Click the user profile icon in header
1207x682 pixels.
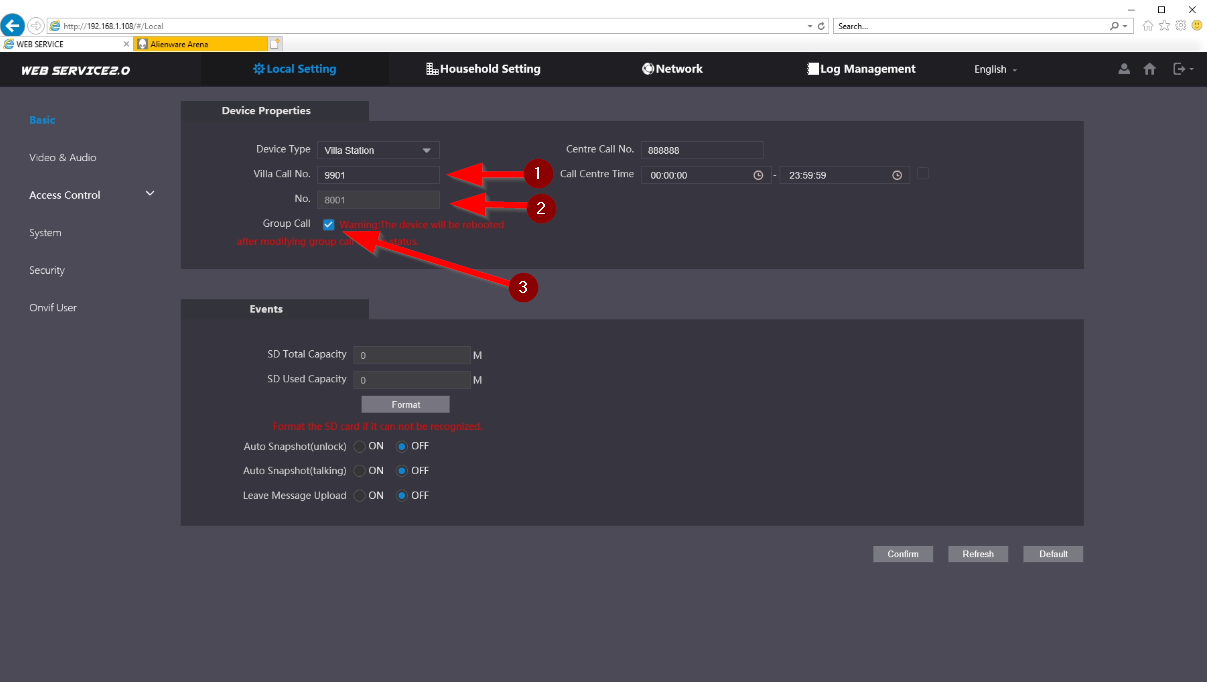pyautogui.click(x=1124, y=69)
